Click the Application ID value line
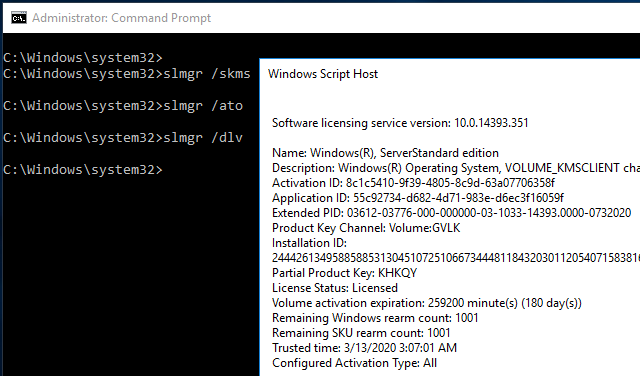 418,198
